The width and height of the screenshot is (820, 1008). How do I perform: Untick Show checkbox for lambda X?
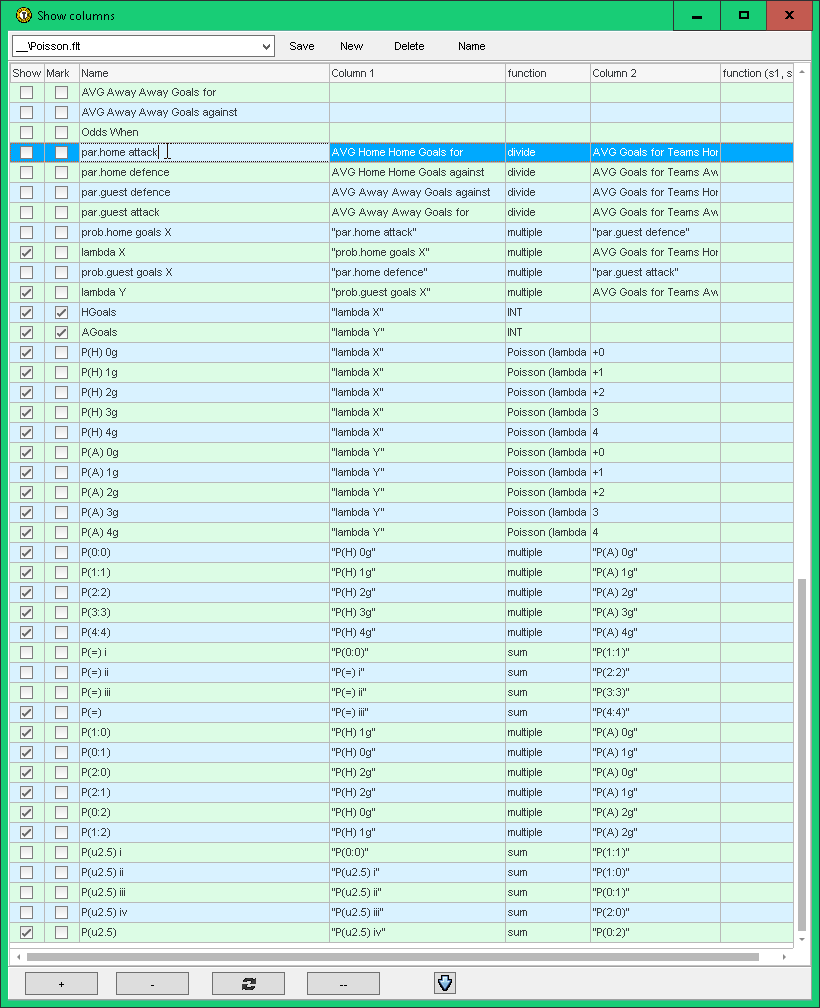pyautogui.click(x=27, y=252)
